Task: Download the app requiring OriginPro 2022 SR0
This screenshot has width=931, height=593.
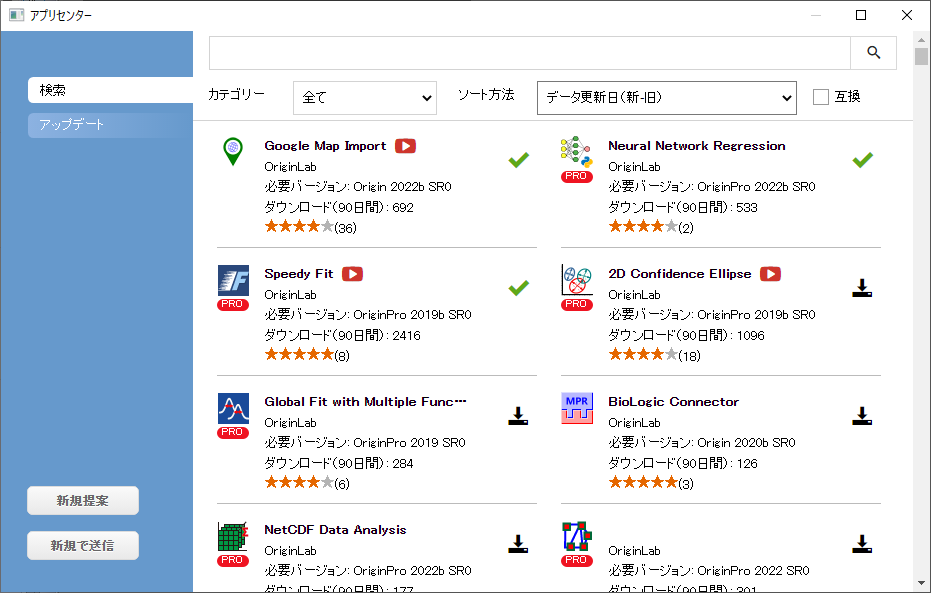Action: (862, 544)
